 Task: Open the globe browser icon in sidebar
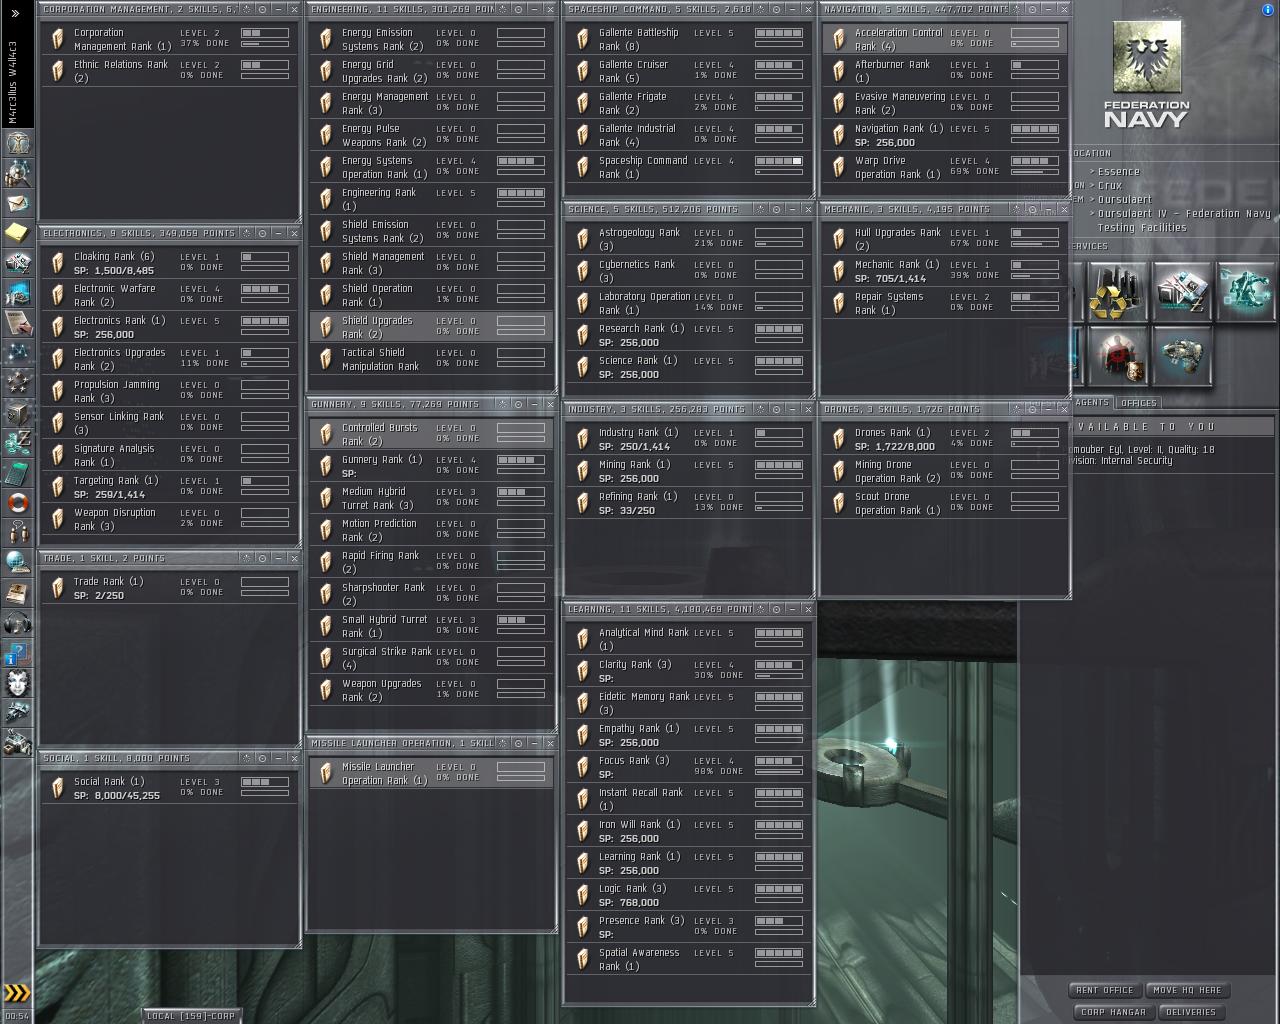pyautogui.click(x=17, y=562)
